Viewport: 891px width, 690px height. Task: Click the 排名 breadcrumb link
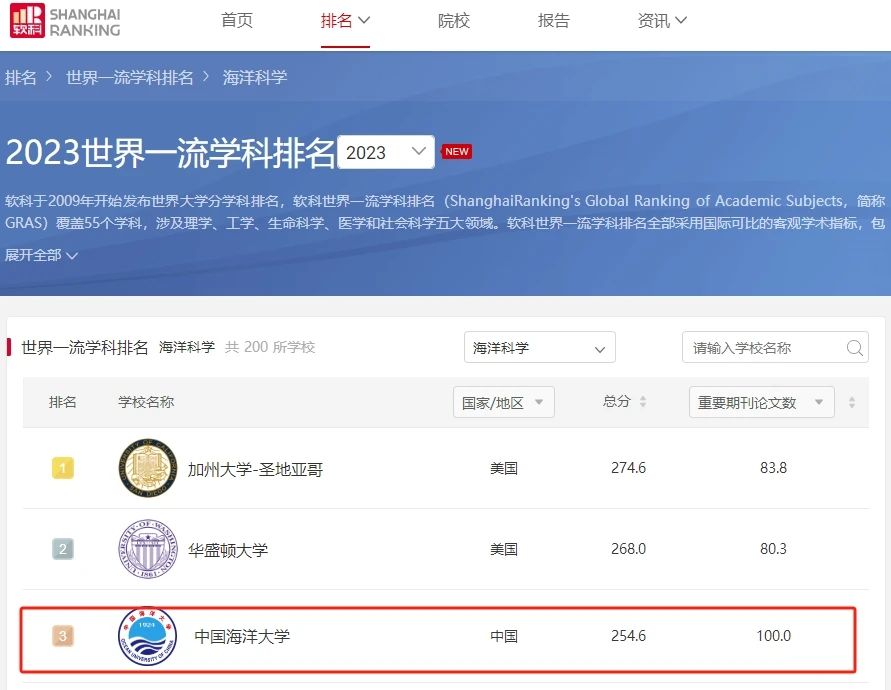20,77
